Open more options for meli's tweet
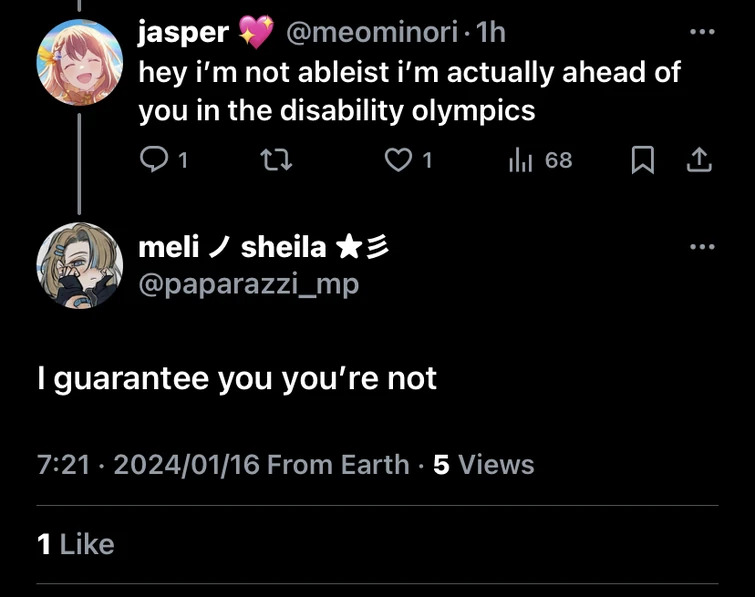Image resolution: width=755 pixels, height=597 pixels. coord(702,246)
